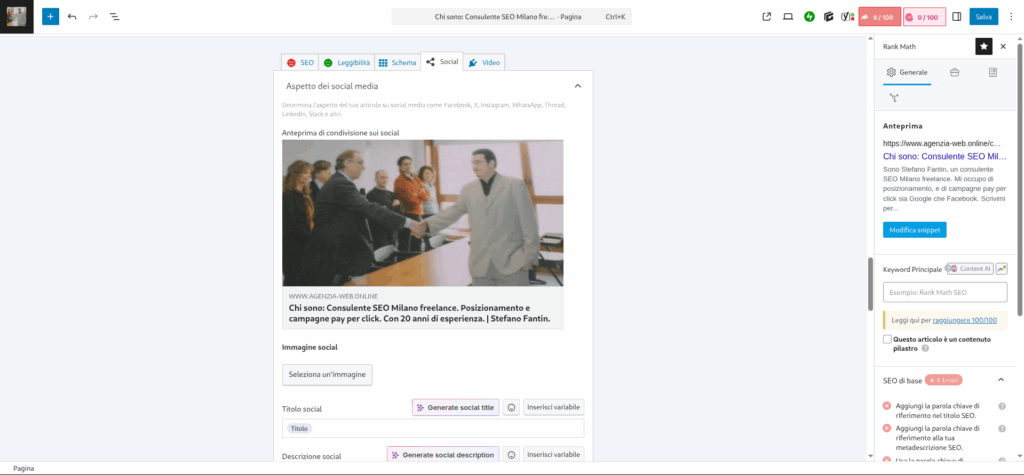
Task: Select the Social tab
Action: coord(442,61)
